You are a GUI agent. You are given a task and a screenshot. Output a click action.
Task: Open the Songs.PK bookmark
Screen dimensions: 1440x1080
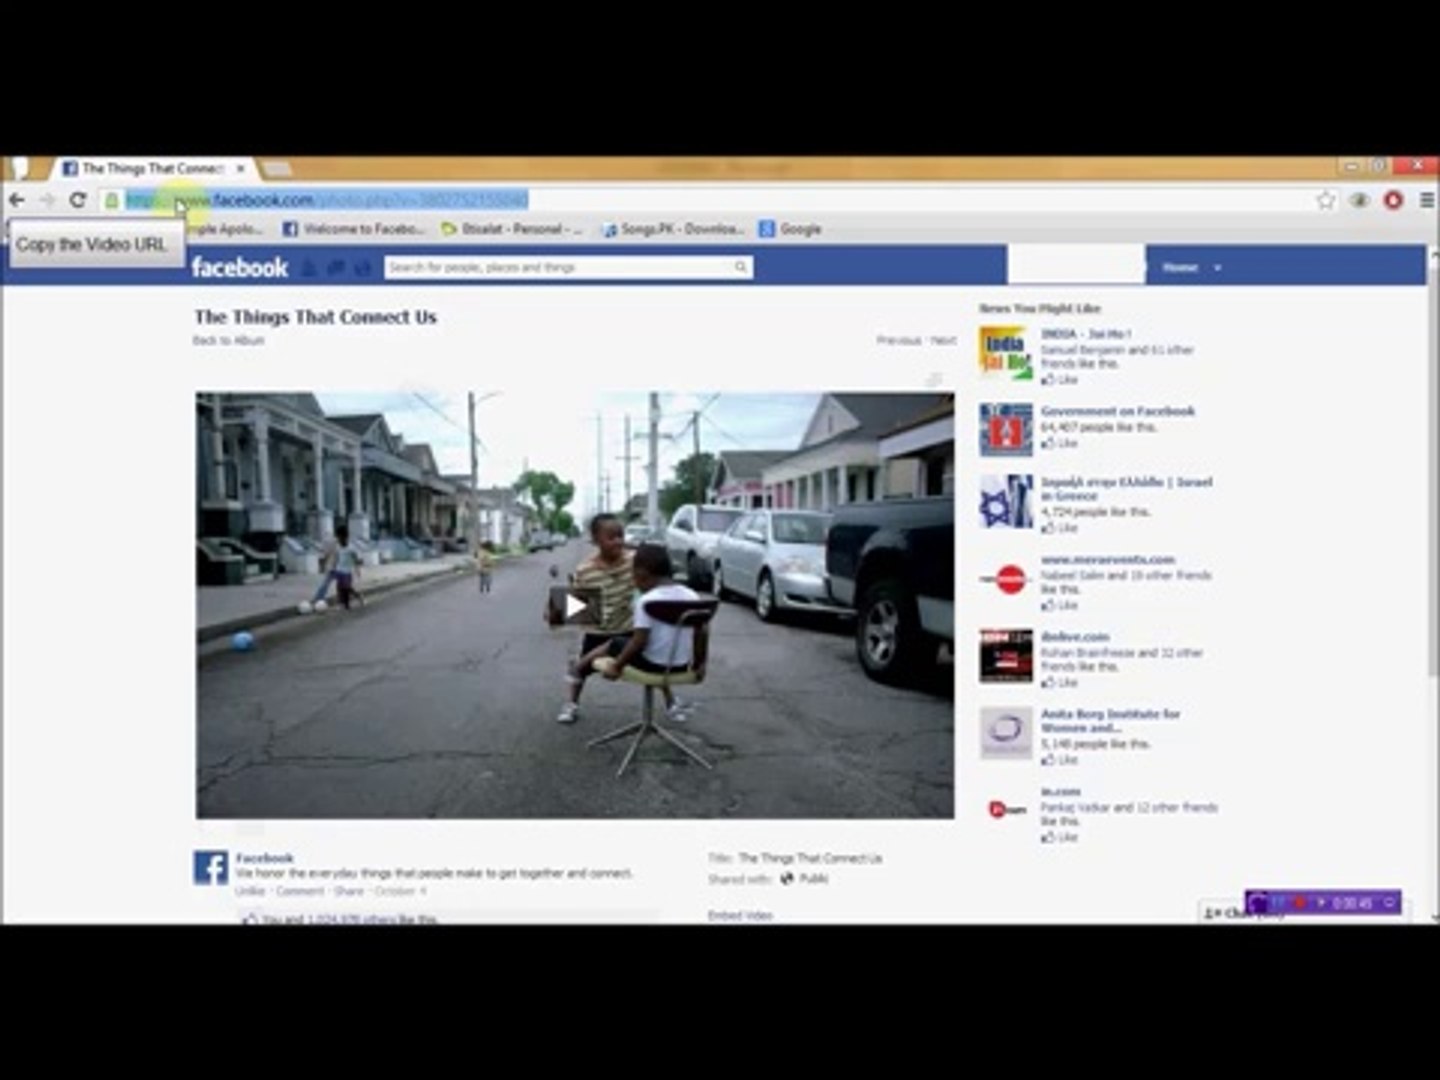[x=672, y=229]
